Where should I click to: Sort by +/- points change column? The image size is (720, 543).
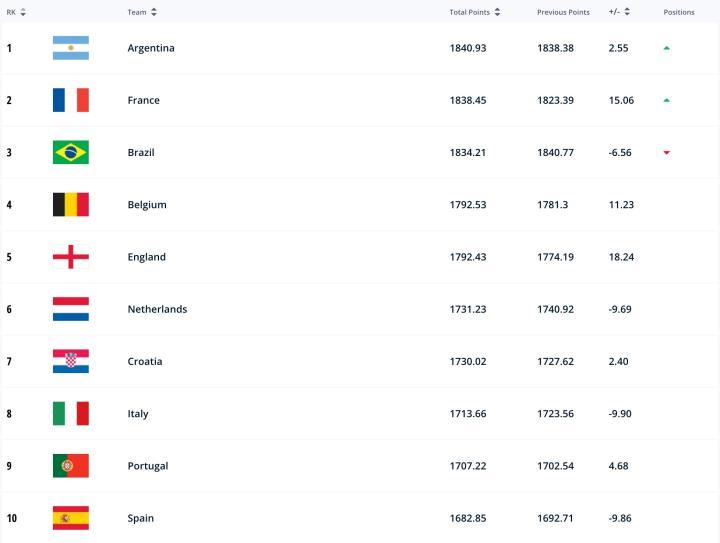619,12
